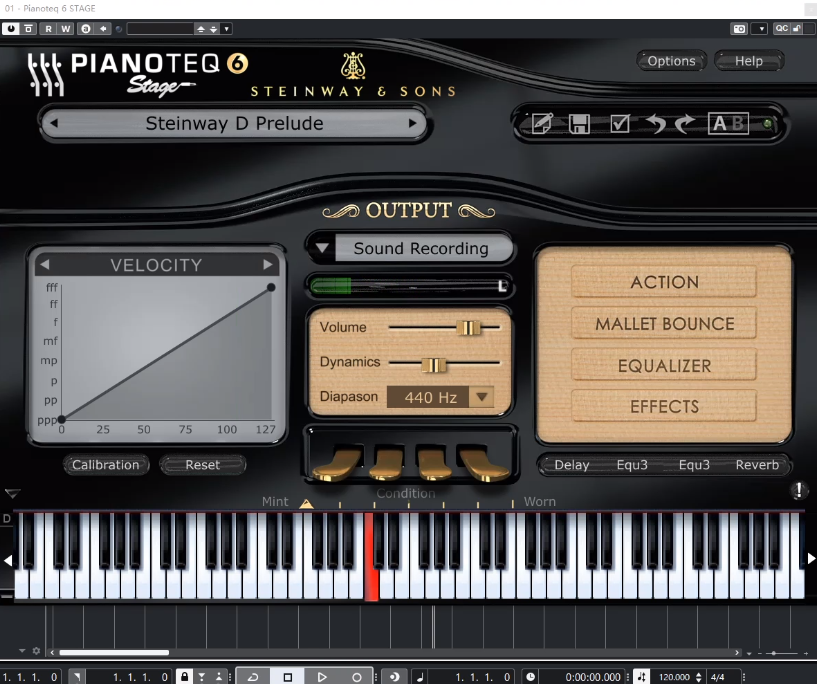The height and width of the screenshot is (684, 817).
Task: Undo last change arrow
Action: (655, 123)
